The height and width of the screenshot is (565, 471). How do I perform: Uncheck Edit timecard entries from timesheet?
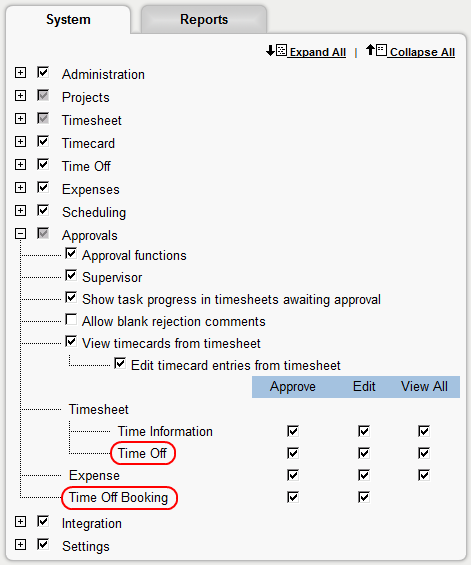[120, 363]
